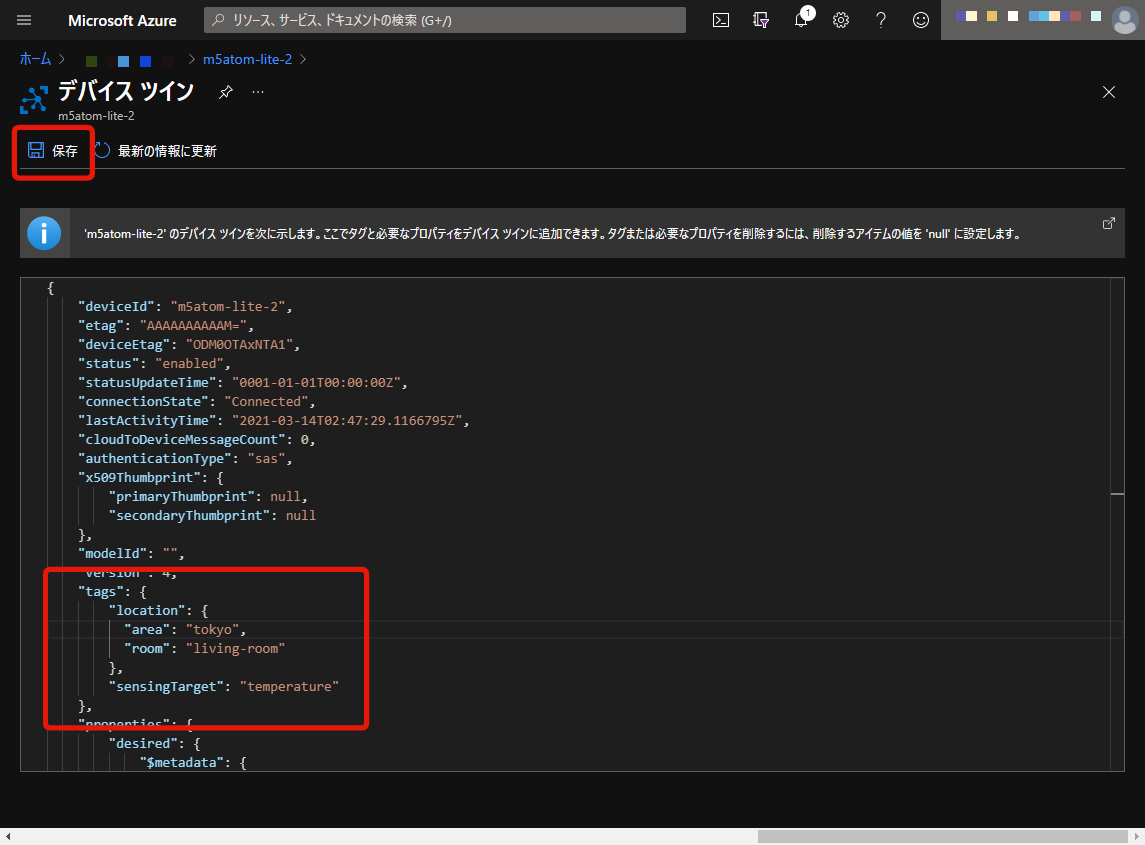Image resolution: width=1145 pixels, height=845 pixels.
Task: Open portal settings gear
Action: click(x=841, y=20)
